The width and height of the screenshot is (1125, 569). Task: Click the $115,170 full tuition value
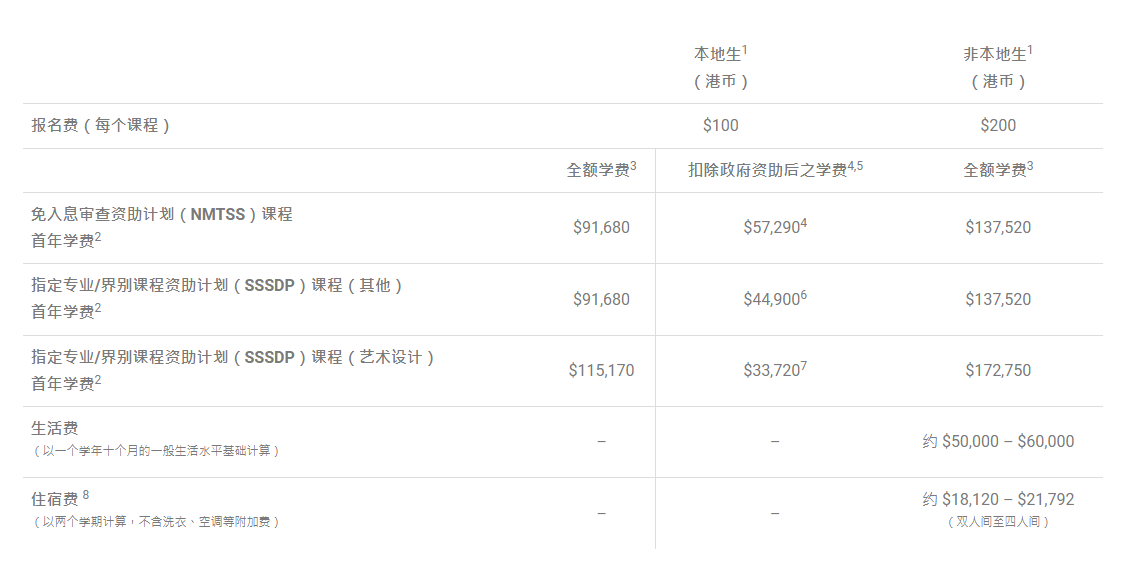[x=601, y=370]
